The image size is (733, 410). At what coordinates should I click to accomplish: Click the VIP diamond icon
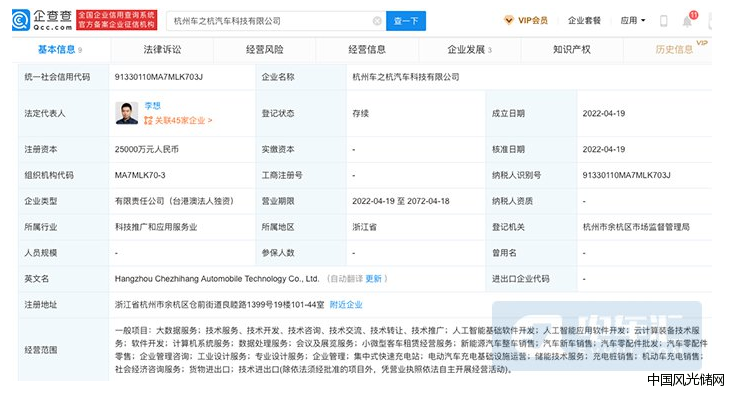click(x=508, y=21)
